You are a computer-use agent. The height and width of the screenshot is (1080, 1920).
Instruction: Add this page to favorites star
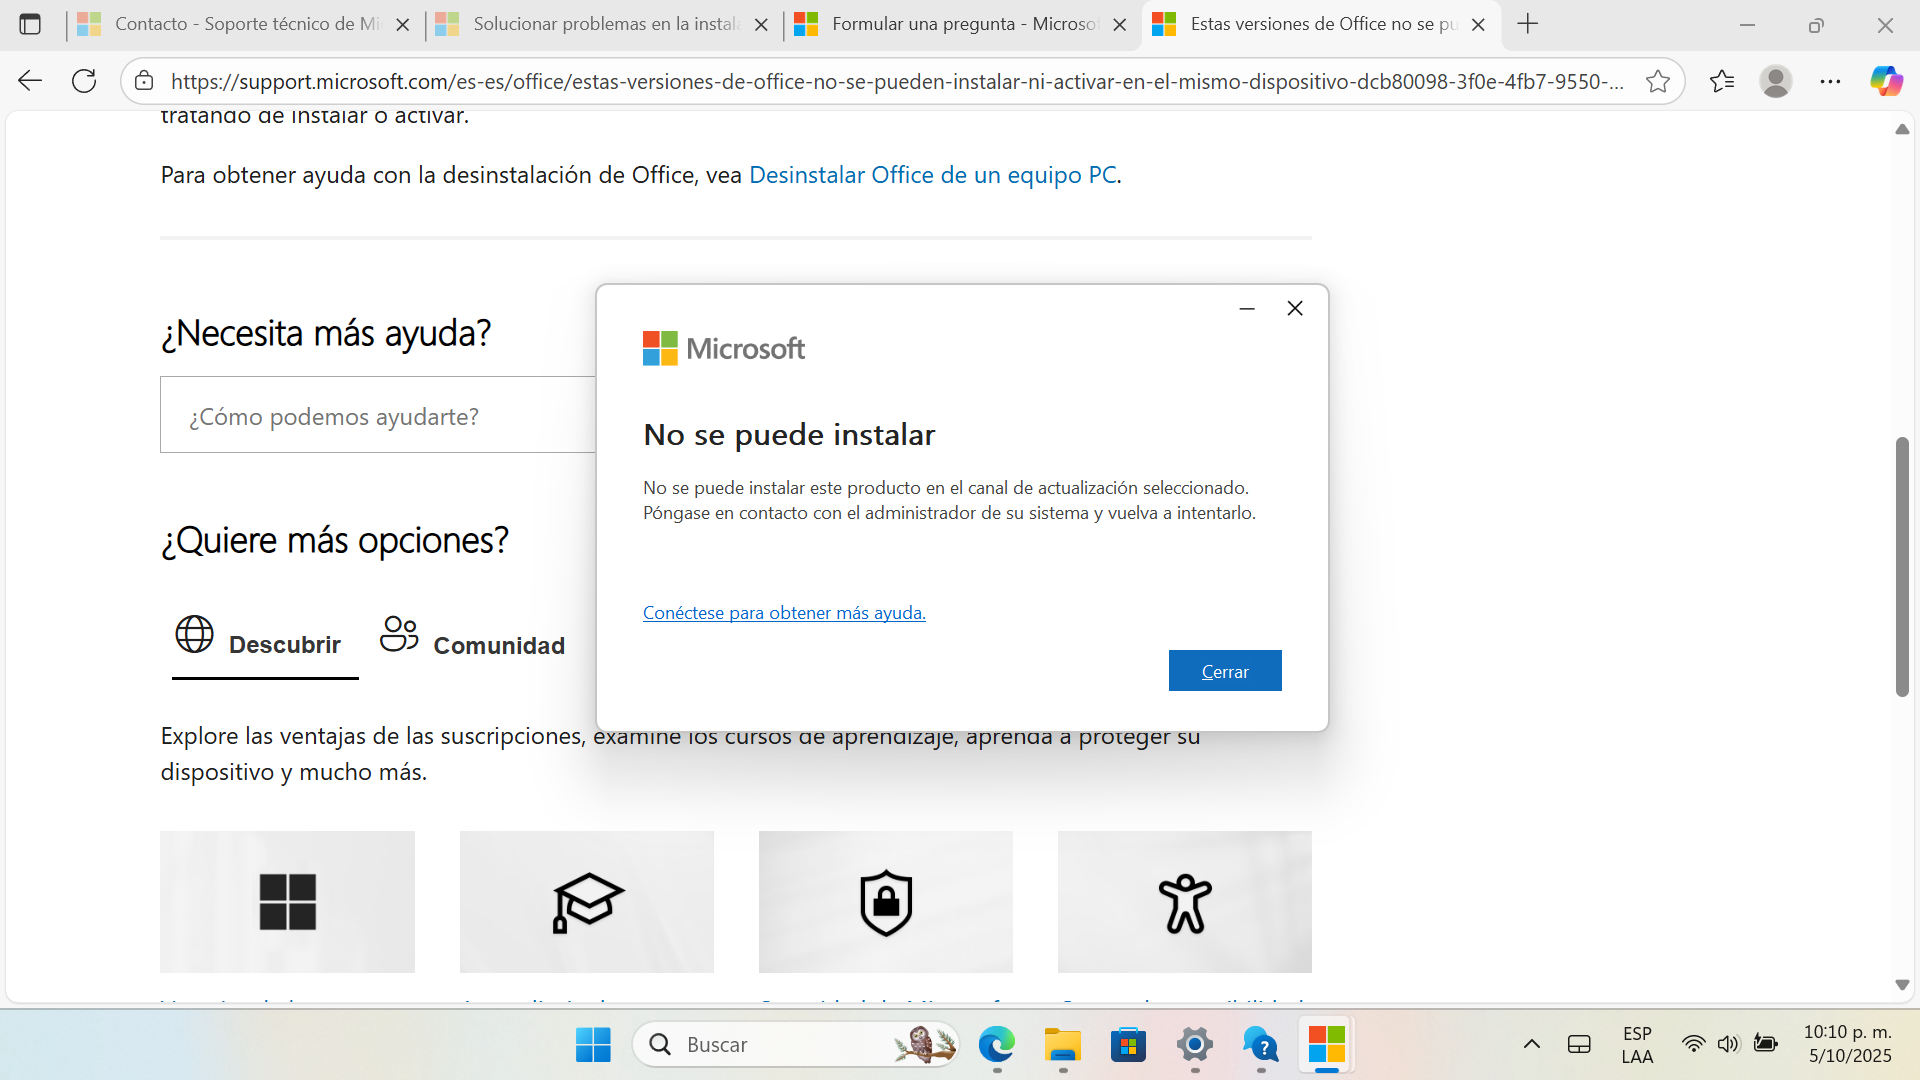tap(1658, 81)
